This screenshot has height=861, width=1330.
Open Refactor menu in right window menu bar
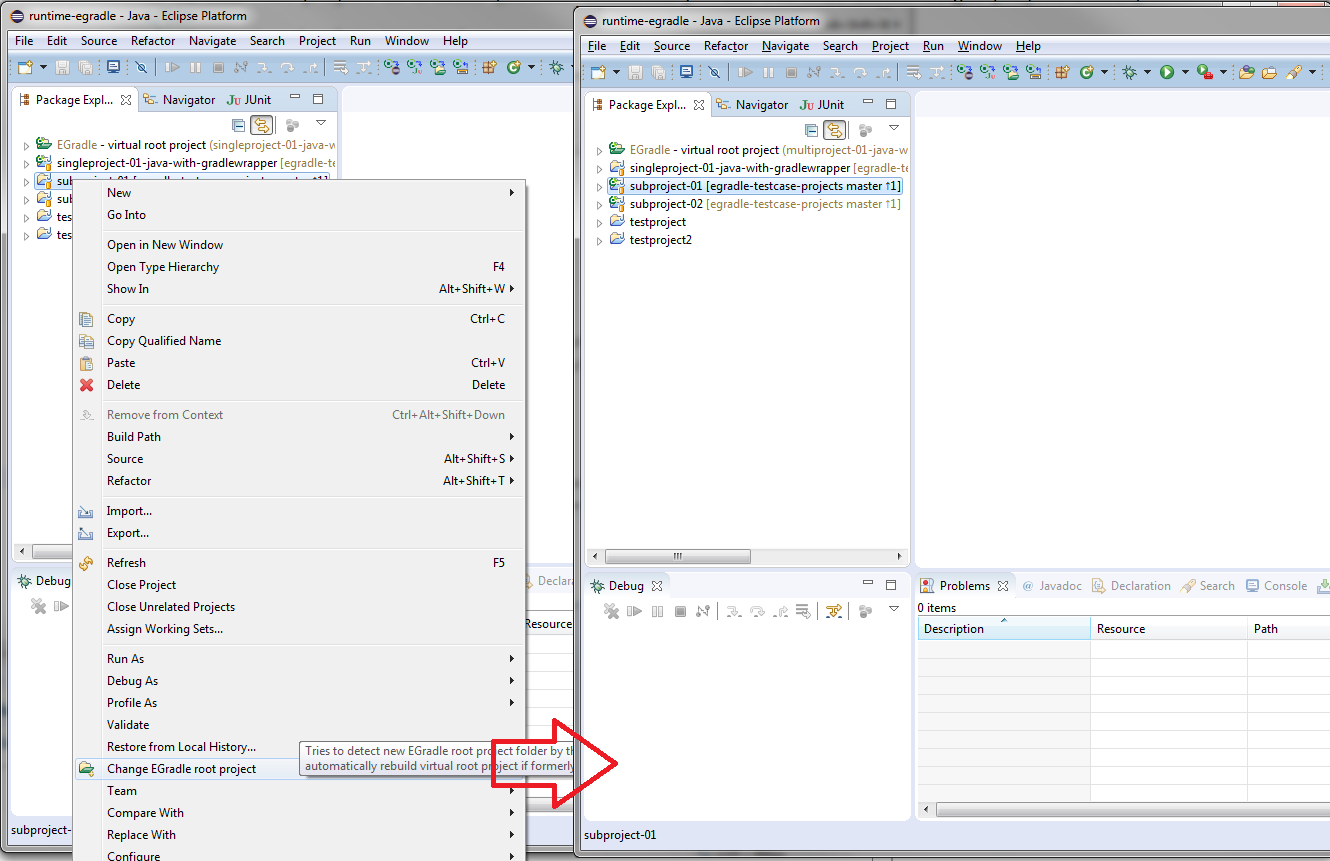click(x=726, y=46)
